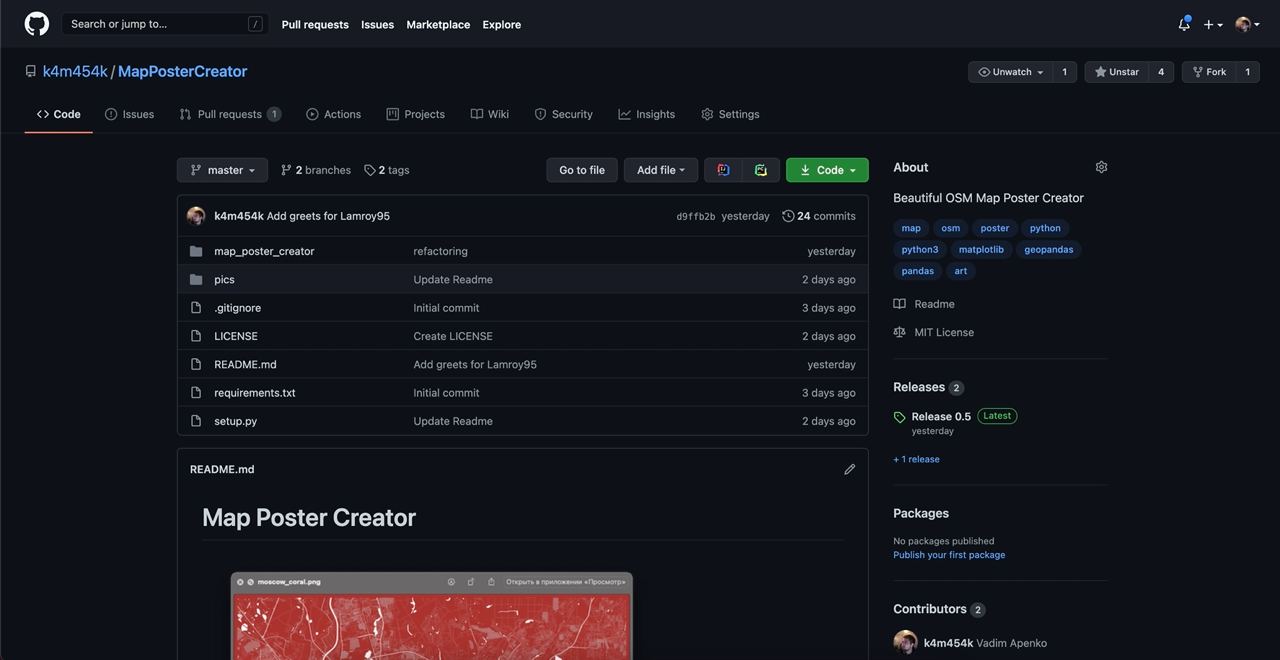Click the Unstar button
The height and width of the screenshot is (660, 1280).
click(x=1116, y=72)
